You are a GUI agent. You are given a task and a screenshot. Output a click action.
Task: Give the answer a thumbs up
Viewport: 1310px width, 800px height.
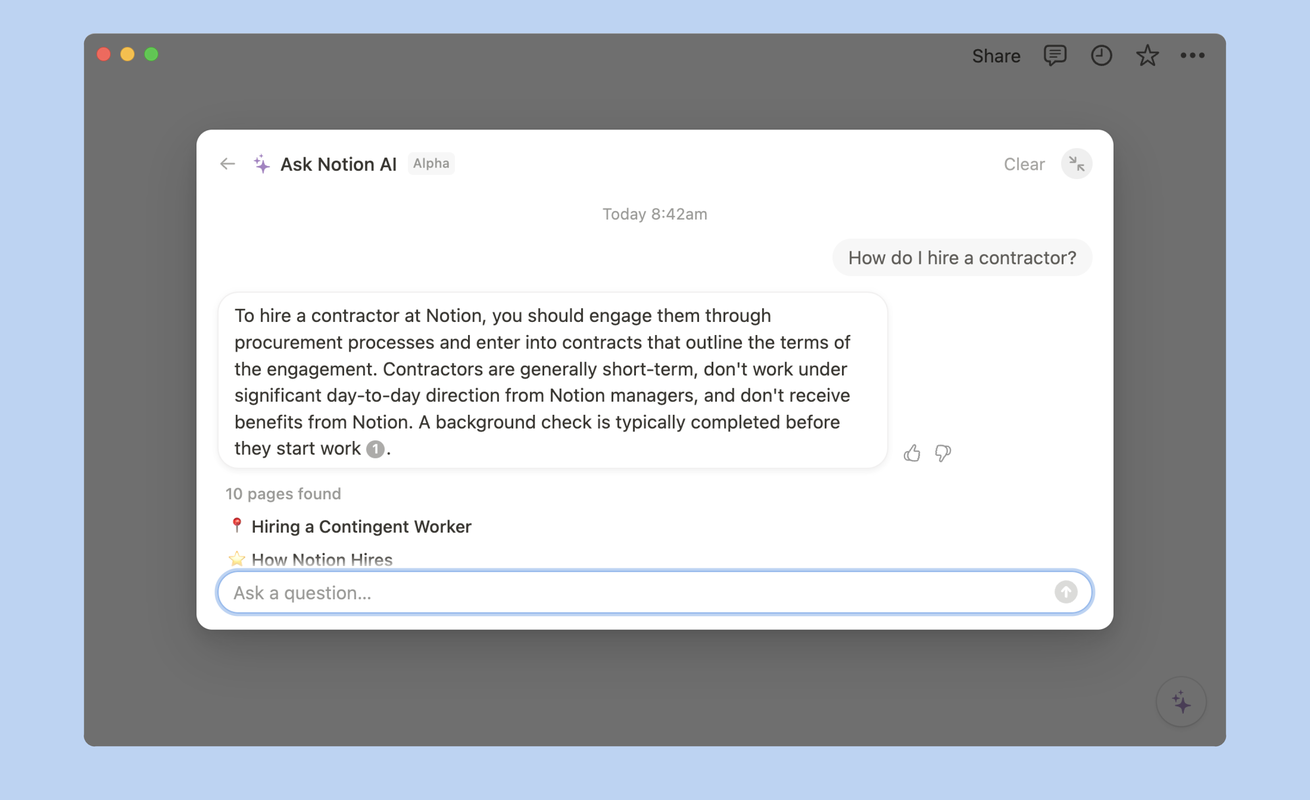pyautogui.click(x=912, y=453)
